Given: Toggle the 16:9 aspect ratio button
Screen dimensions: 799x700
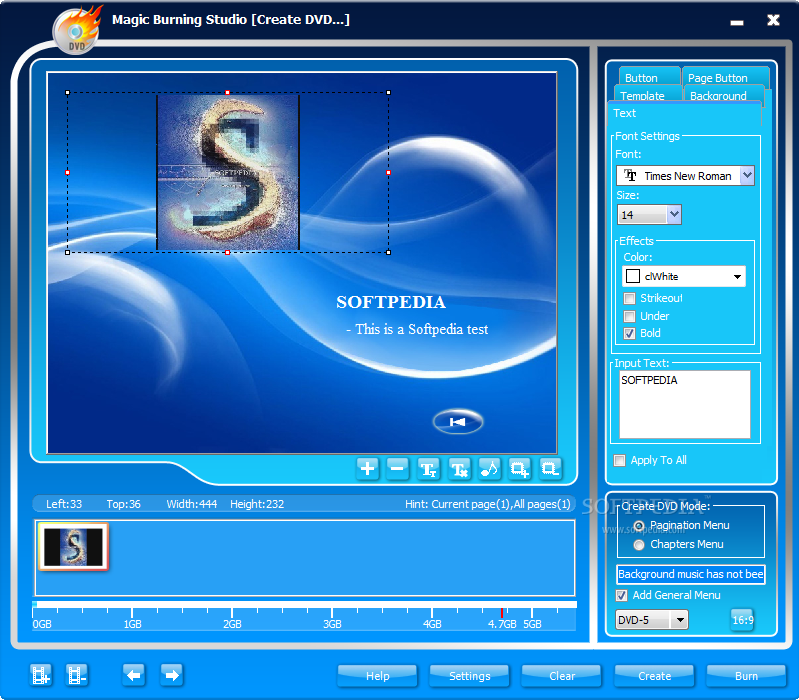Looking at the screenshot, I should click(742, 620).
